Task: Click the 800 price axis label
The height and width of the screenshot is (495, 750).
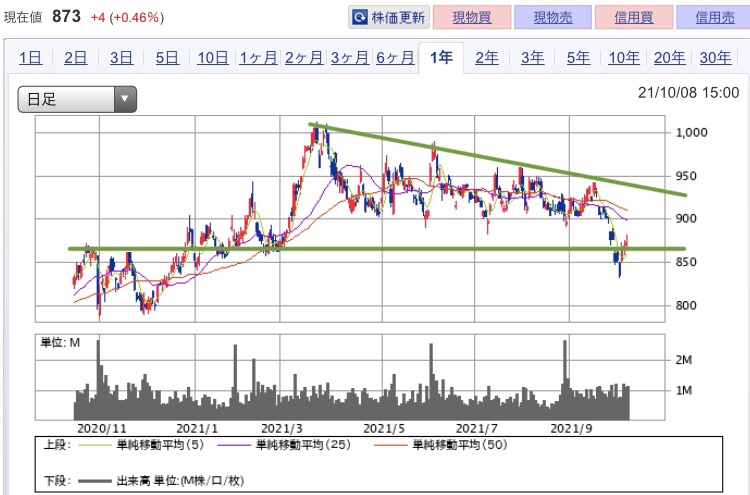Action: click(686, 305)
